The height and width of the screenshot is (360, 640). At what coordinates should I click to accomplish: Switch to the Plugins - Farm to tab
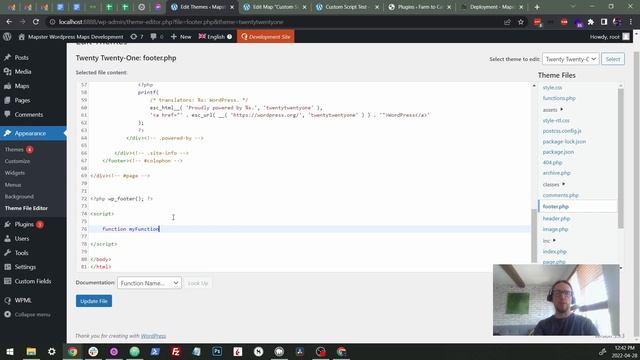coord(420,7)
